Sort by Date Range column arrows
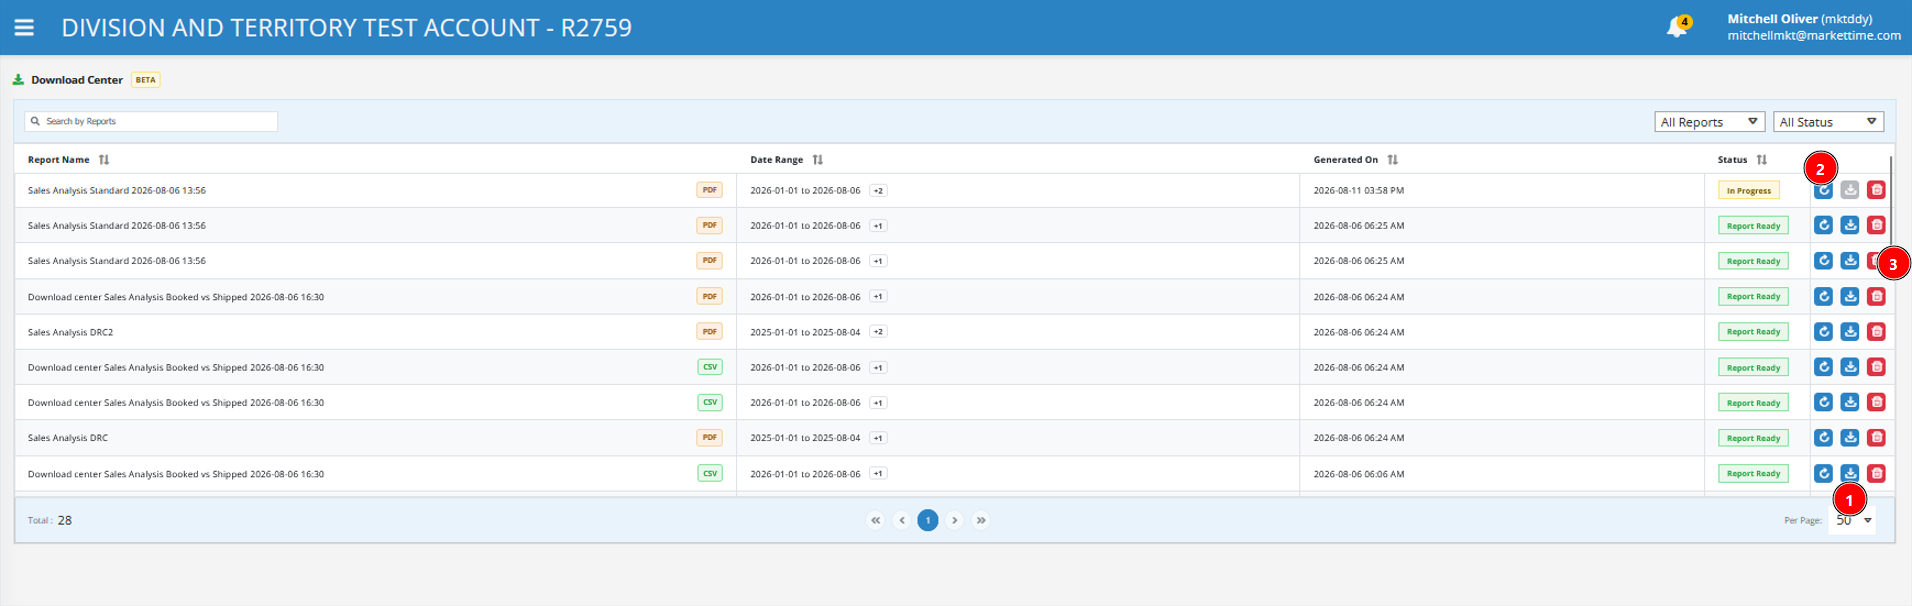The height and width of the screenshot is (606, 1912). (818, 160)
